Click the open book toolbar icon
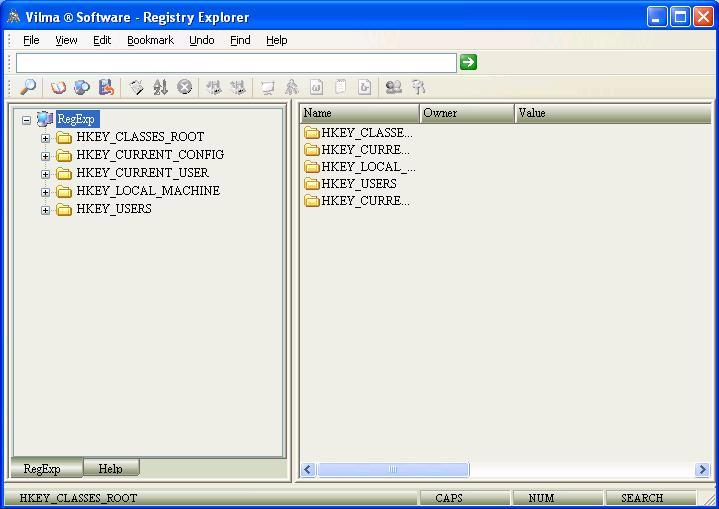 coord(58,87)
